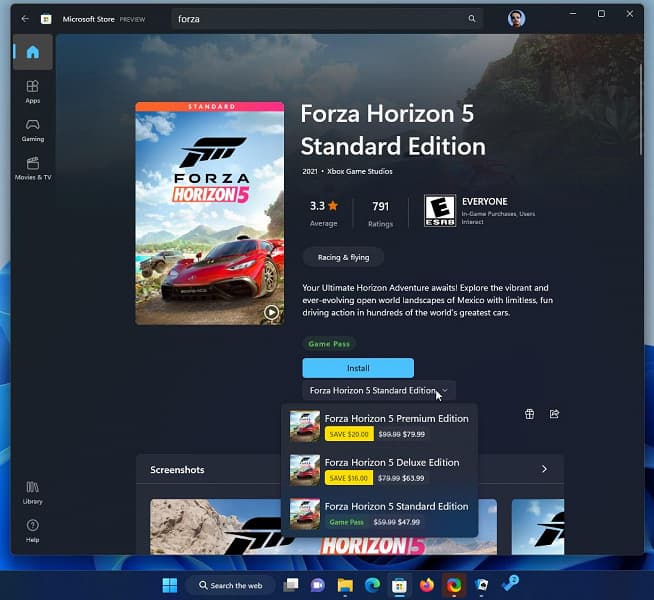Click the SAVE $16.00 badge

tap(349, 478)
